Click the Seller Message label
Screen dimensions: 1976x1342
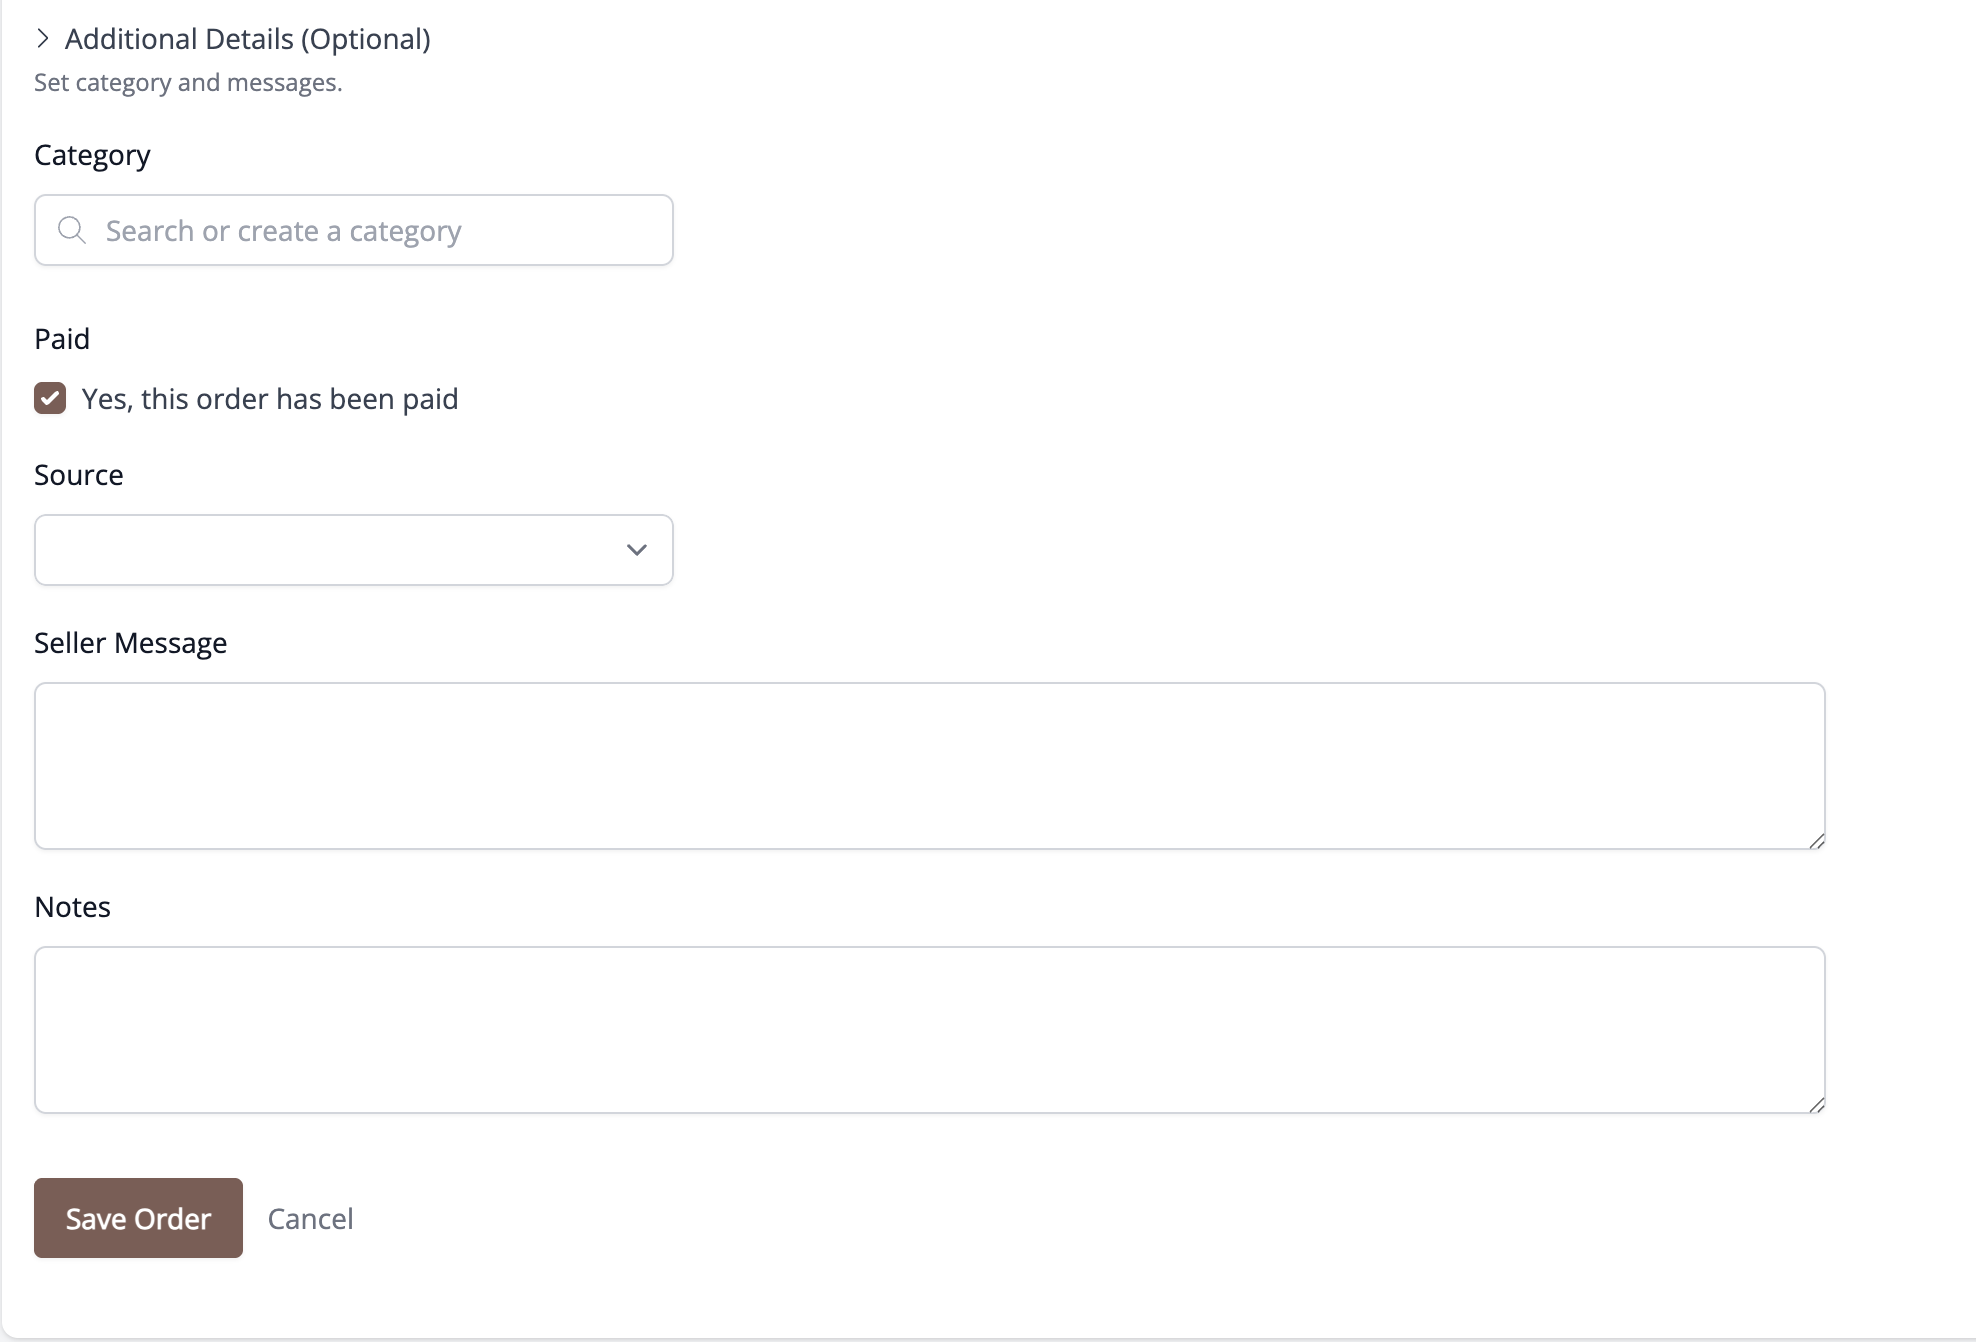pos(131,643)
